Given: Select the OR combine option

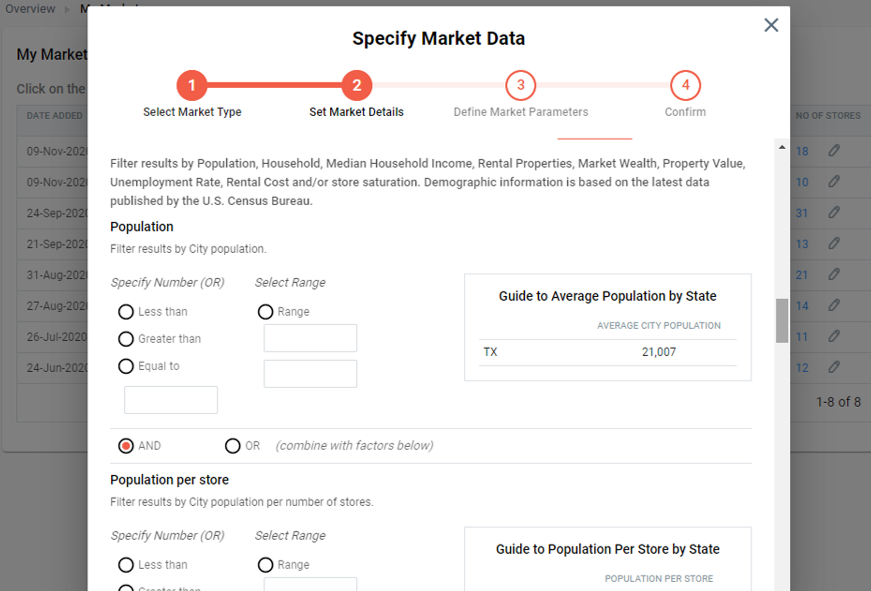Looking at the screenshot, I should [233, 446].
